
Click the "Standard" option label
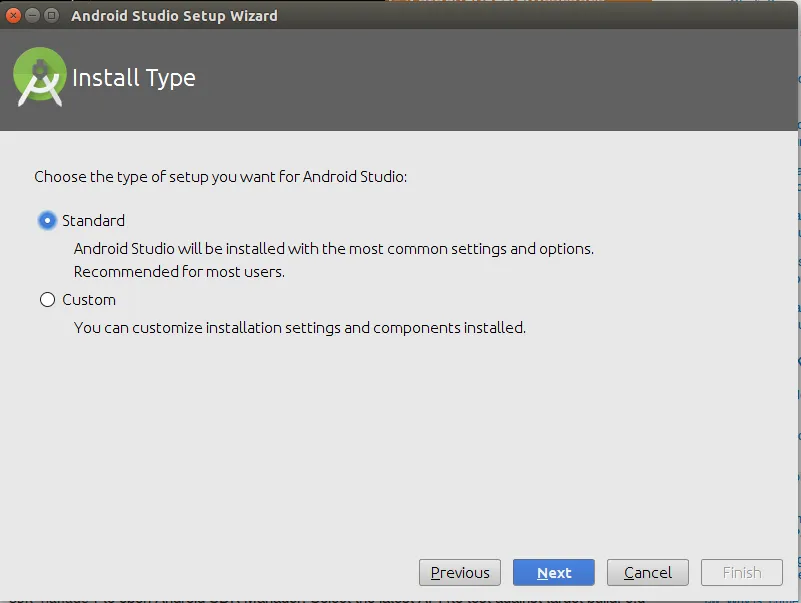[x=93, y=221]
